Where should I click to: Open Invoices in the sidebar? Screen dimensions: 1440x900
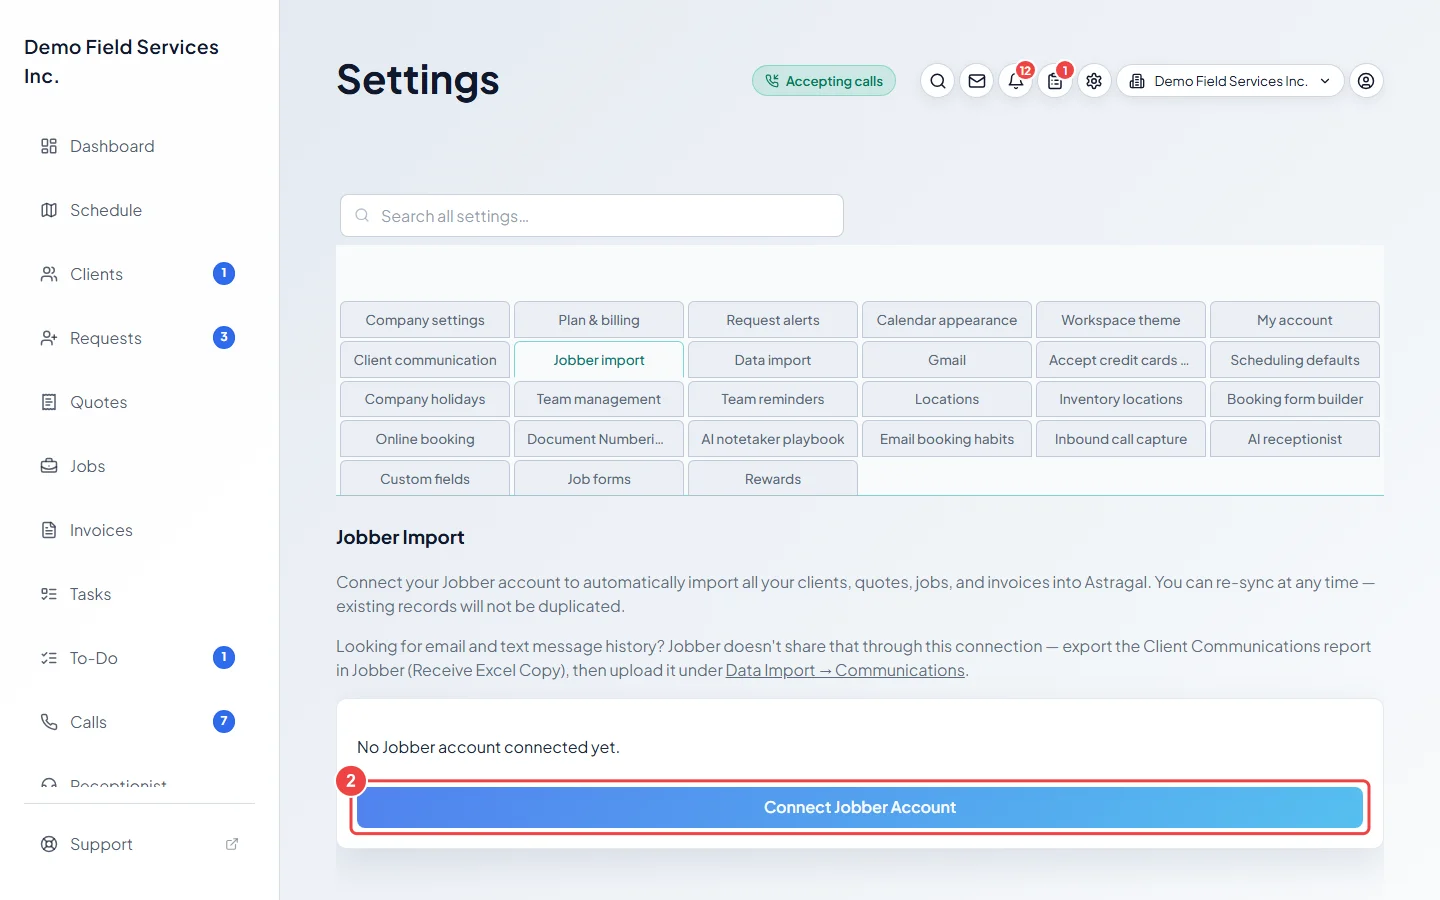tap(140, 530)
